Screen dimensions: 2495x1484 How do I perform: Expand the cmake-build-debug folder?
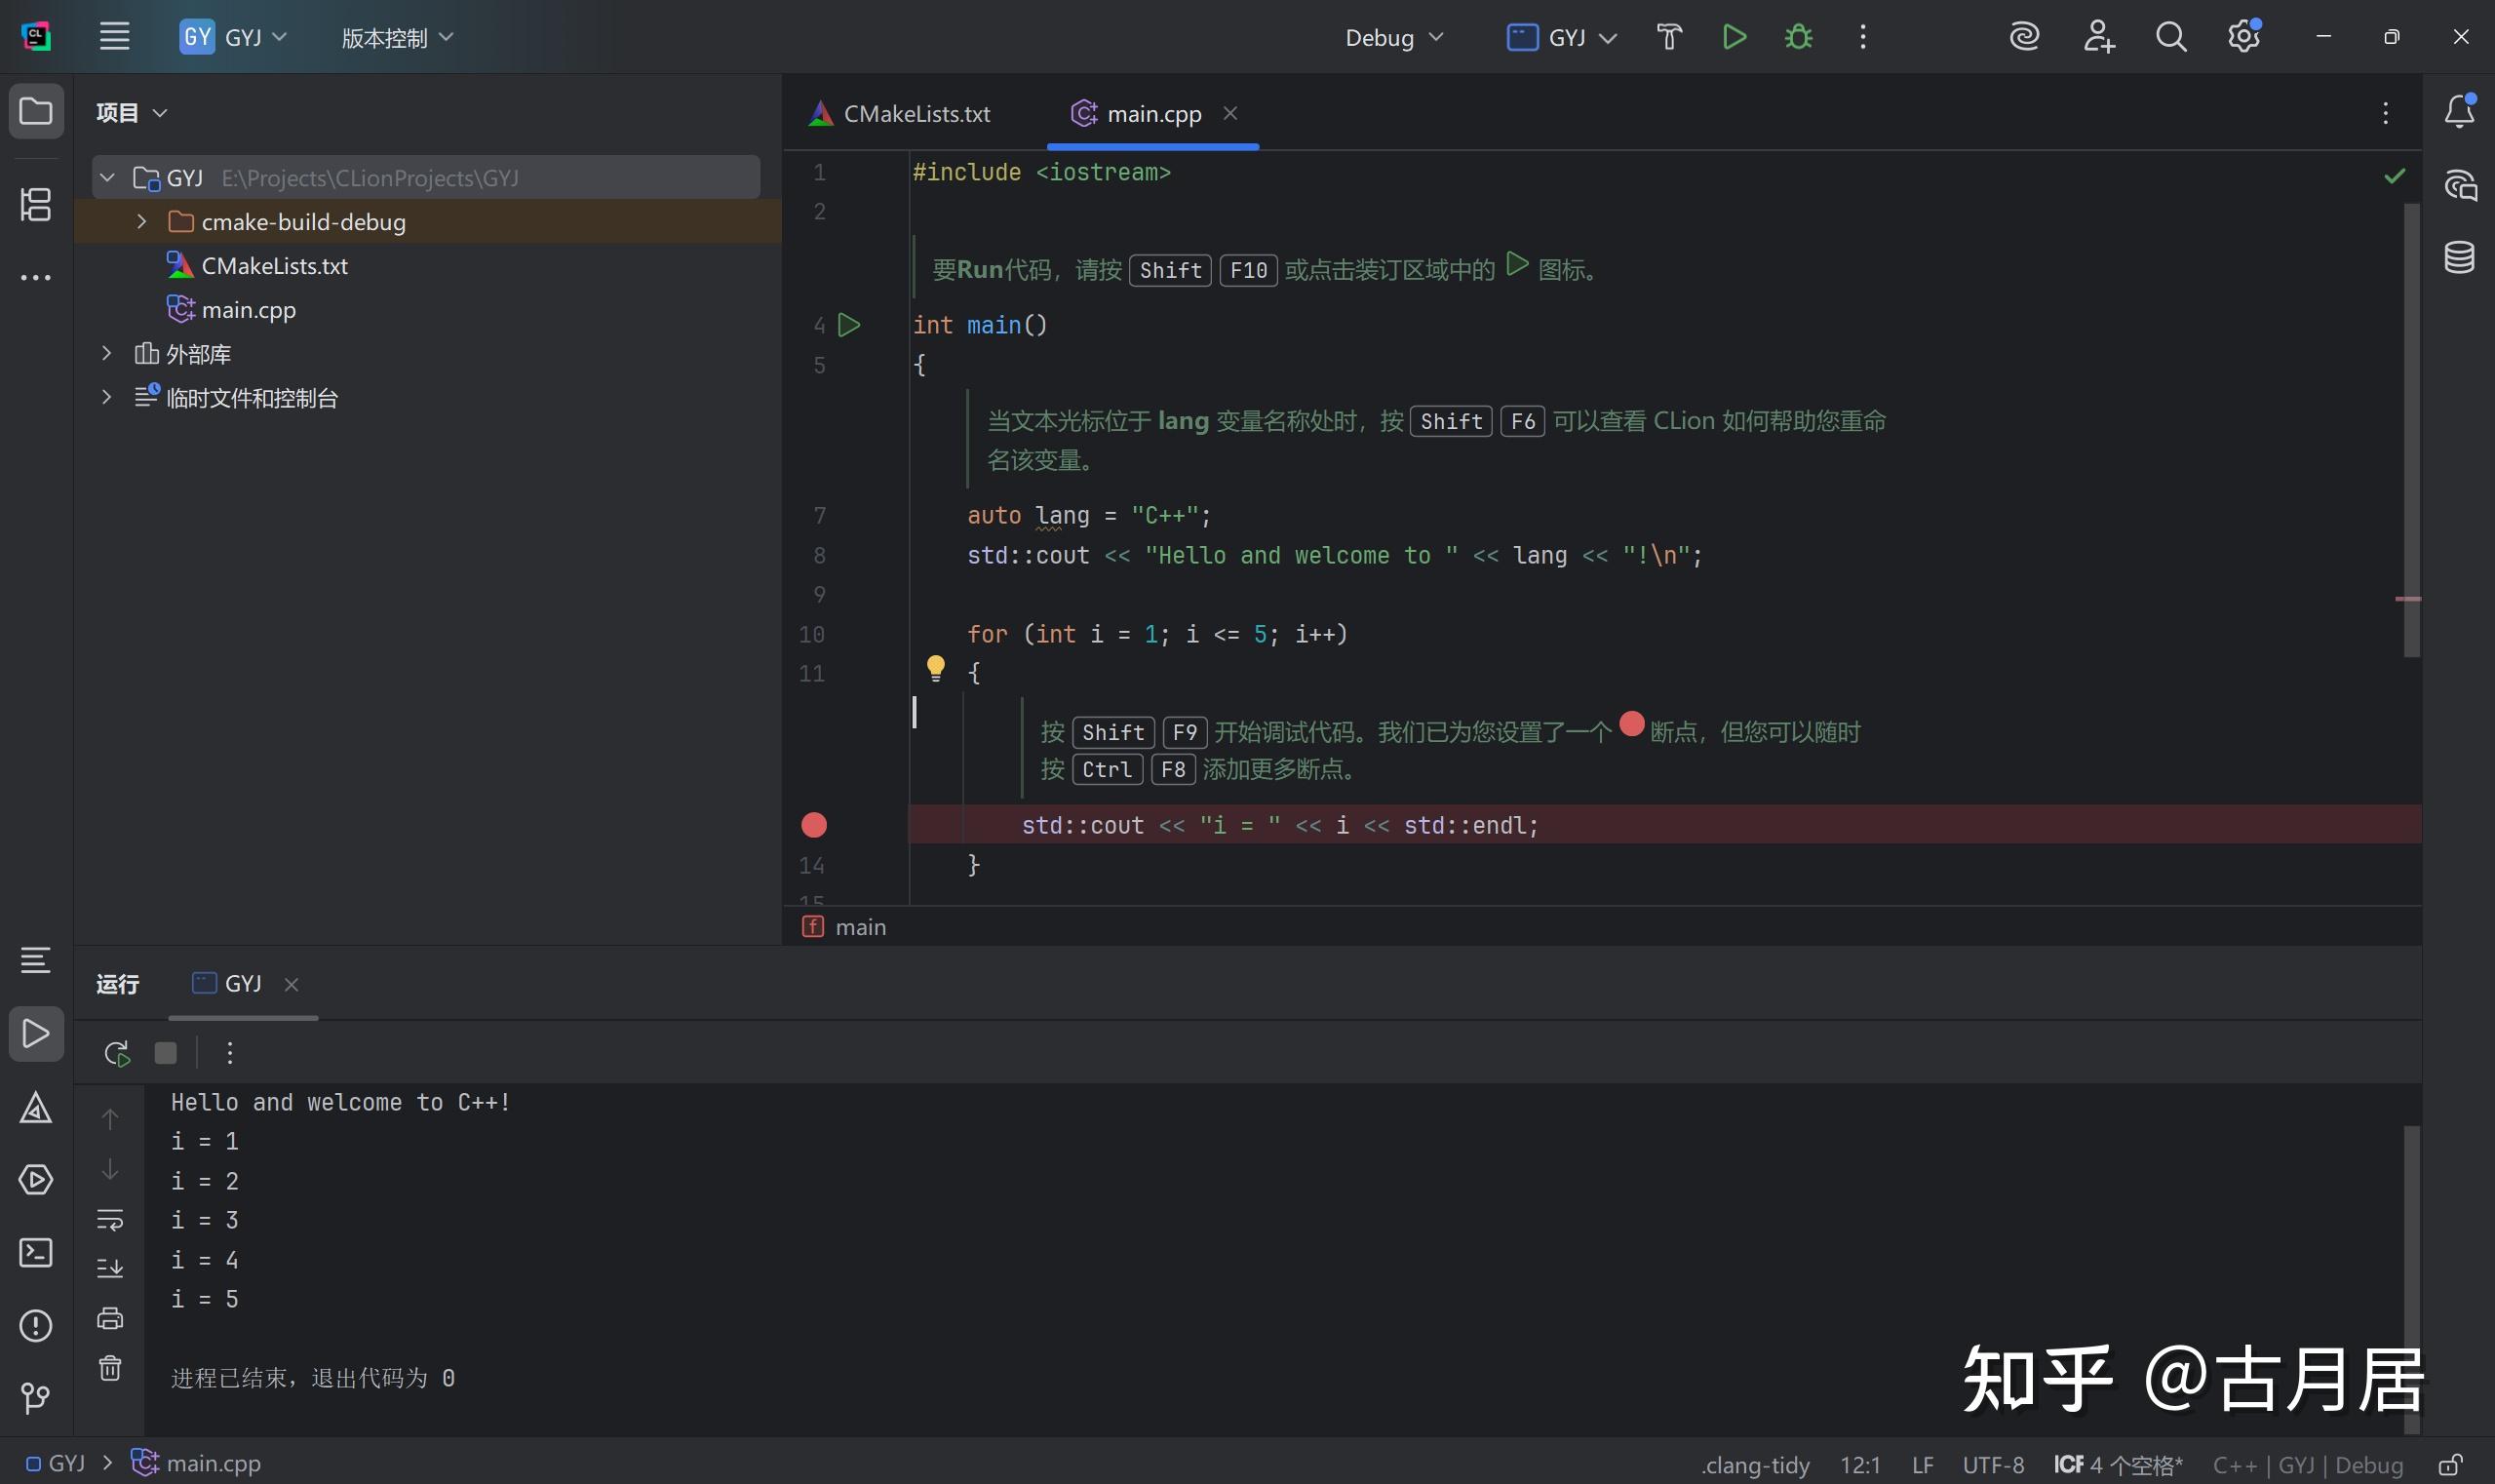141,221
